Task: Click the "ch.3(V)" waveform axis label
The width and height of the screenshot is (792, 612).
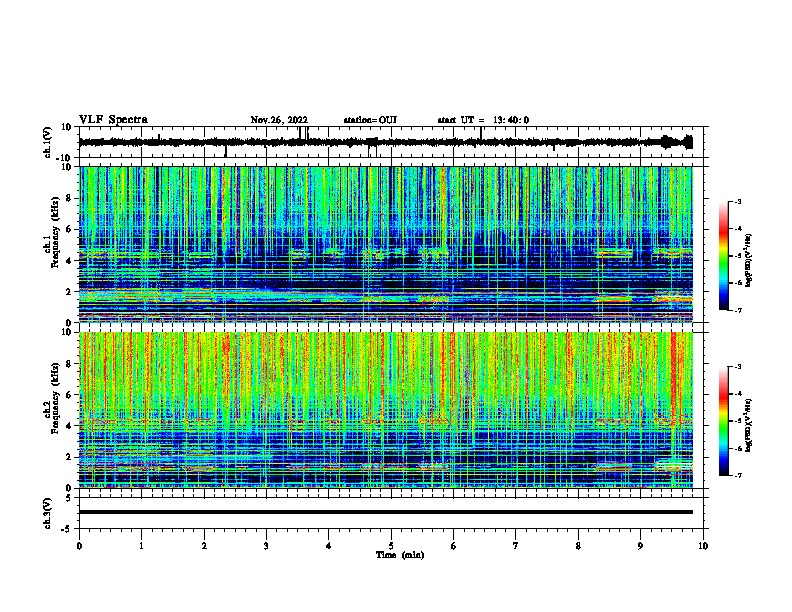Action: 48,513
